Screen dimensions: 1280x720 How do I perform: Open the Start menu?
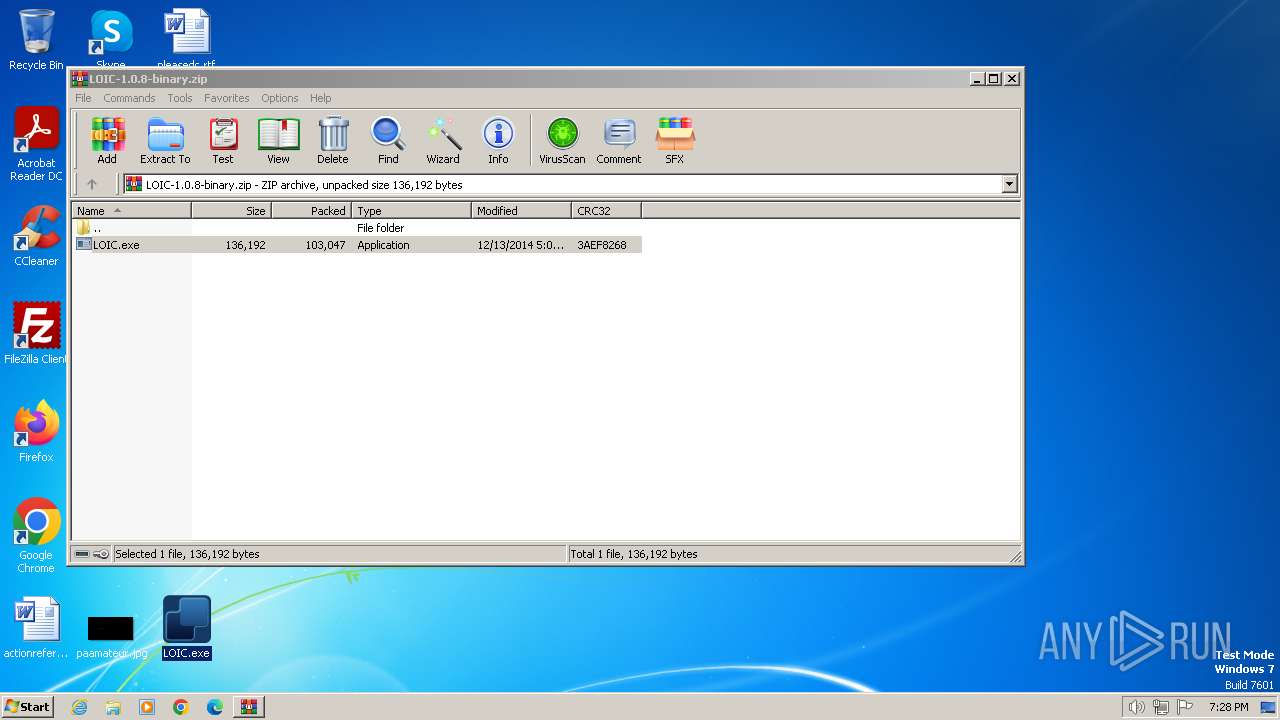tap(27, 706)
